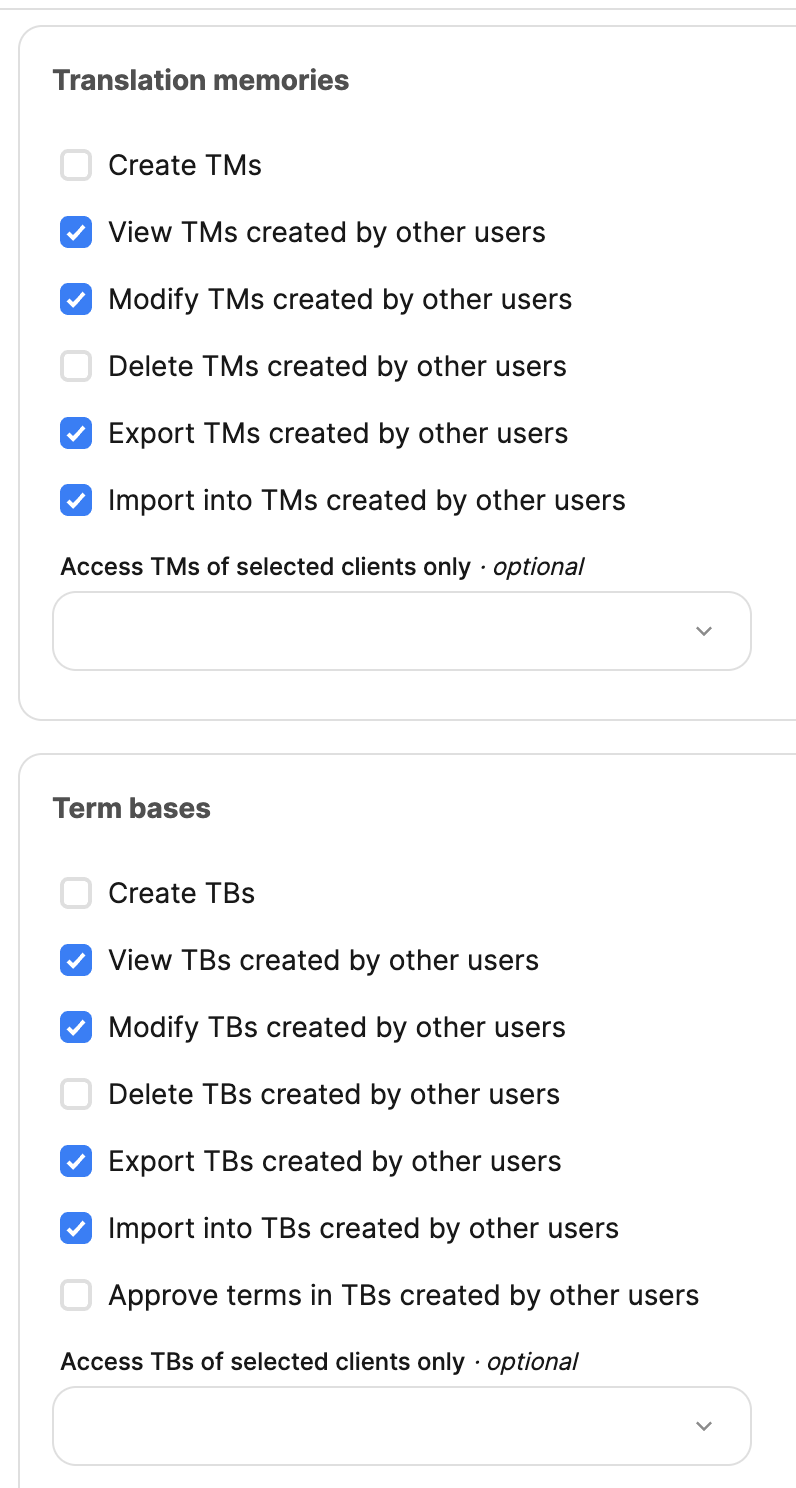Disable View TMs created by other users

(x=76, y=232)
